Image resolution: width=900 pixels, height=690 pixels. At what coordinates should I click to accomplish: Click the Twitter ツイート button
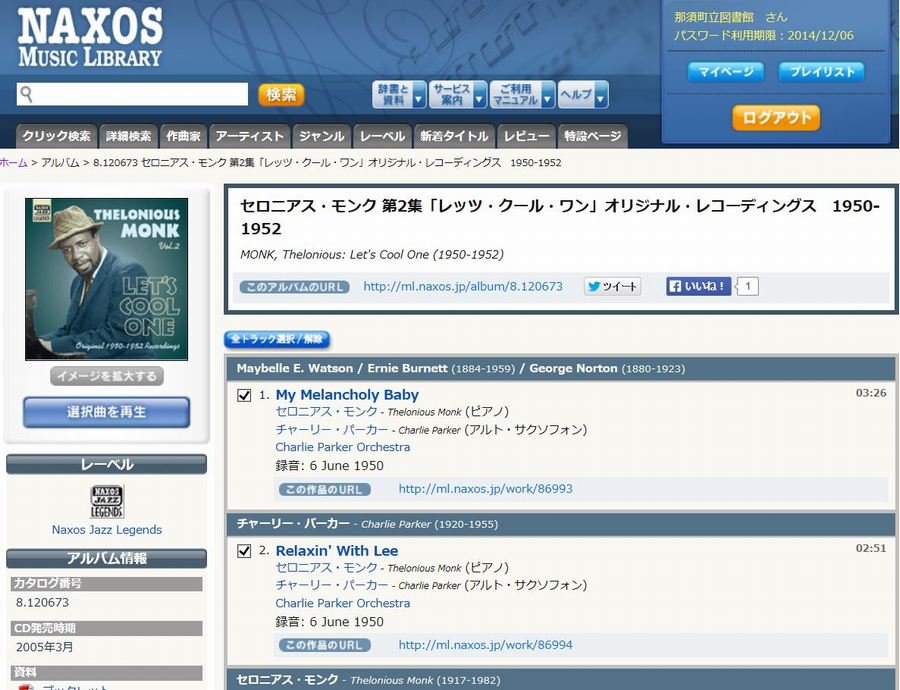click(612, 286)
